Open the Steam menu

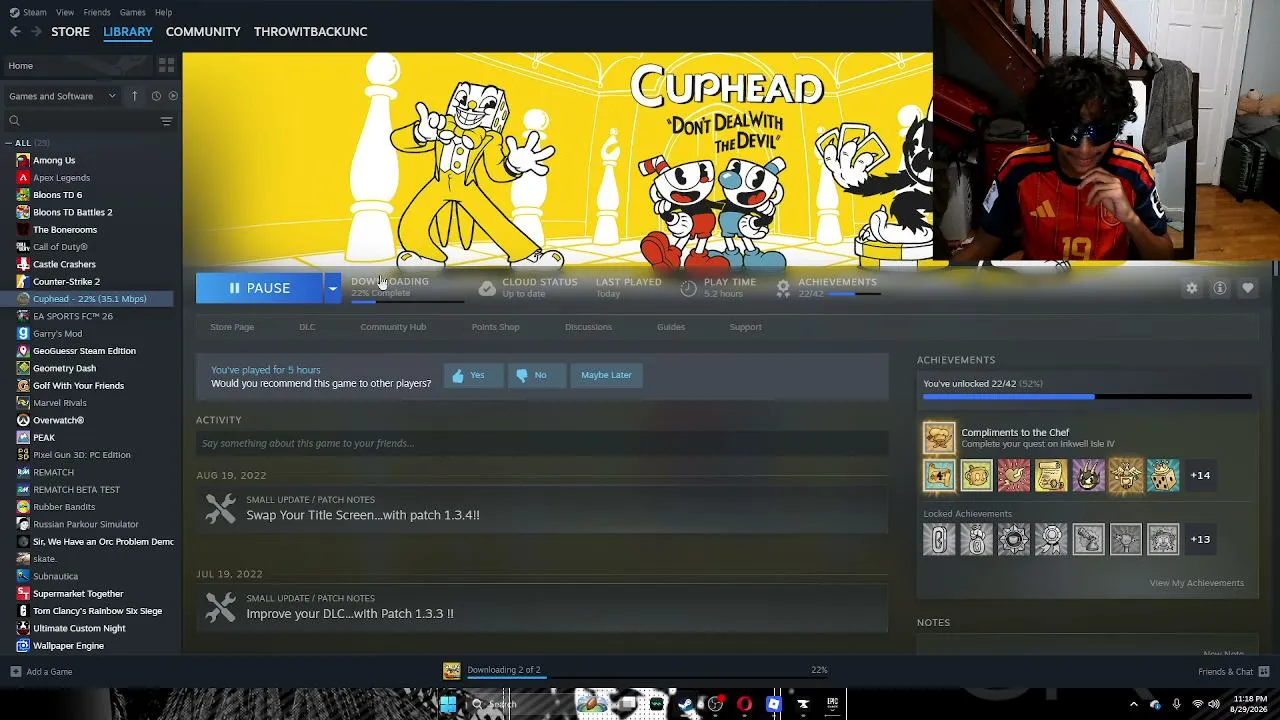pos(29,12)
